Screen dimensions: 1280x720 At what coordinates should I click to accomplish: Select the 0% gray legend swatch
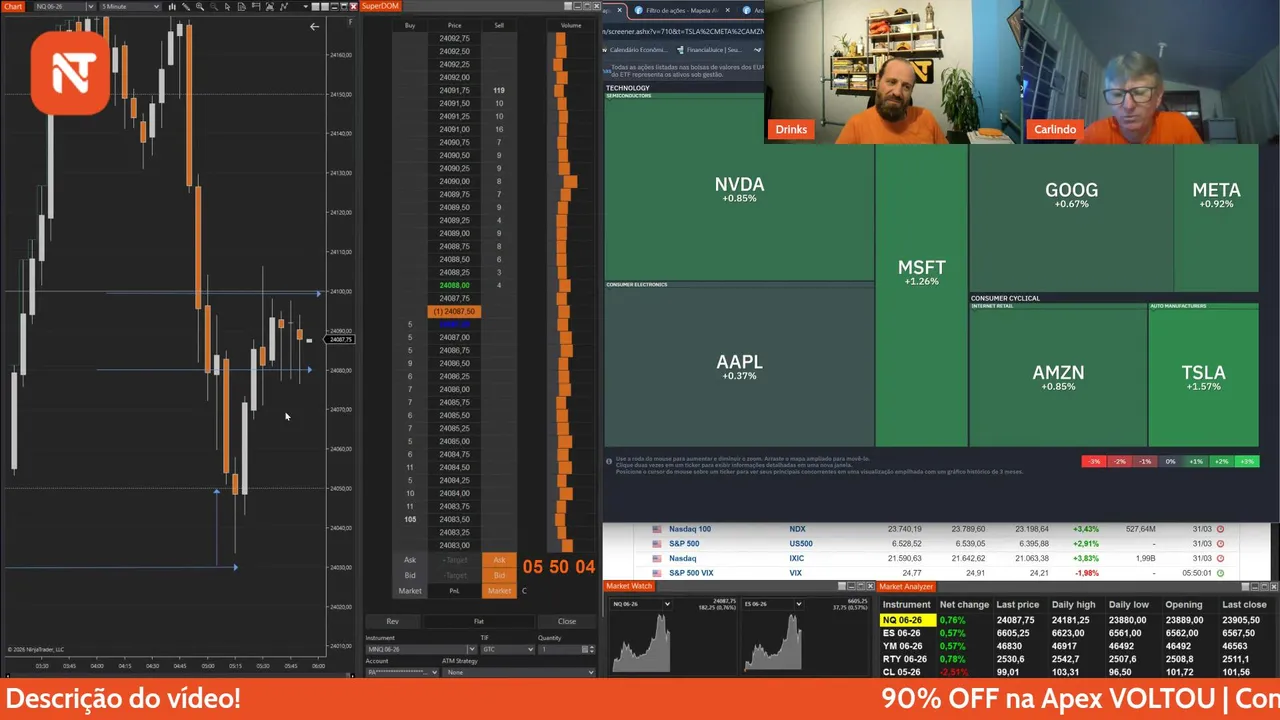point(1171,461)
